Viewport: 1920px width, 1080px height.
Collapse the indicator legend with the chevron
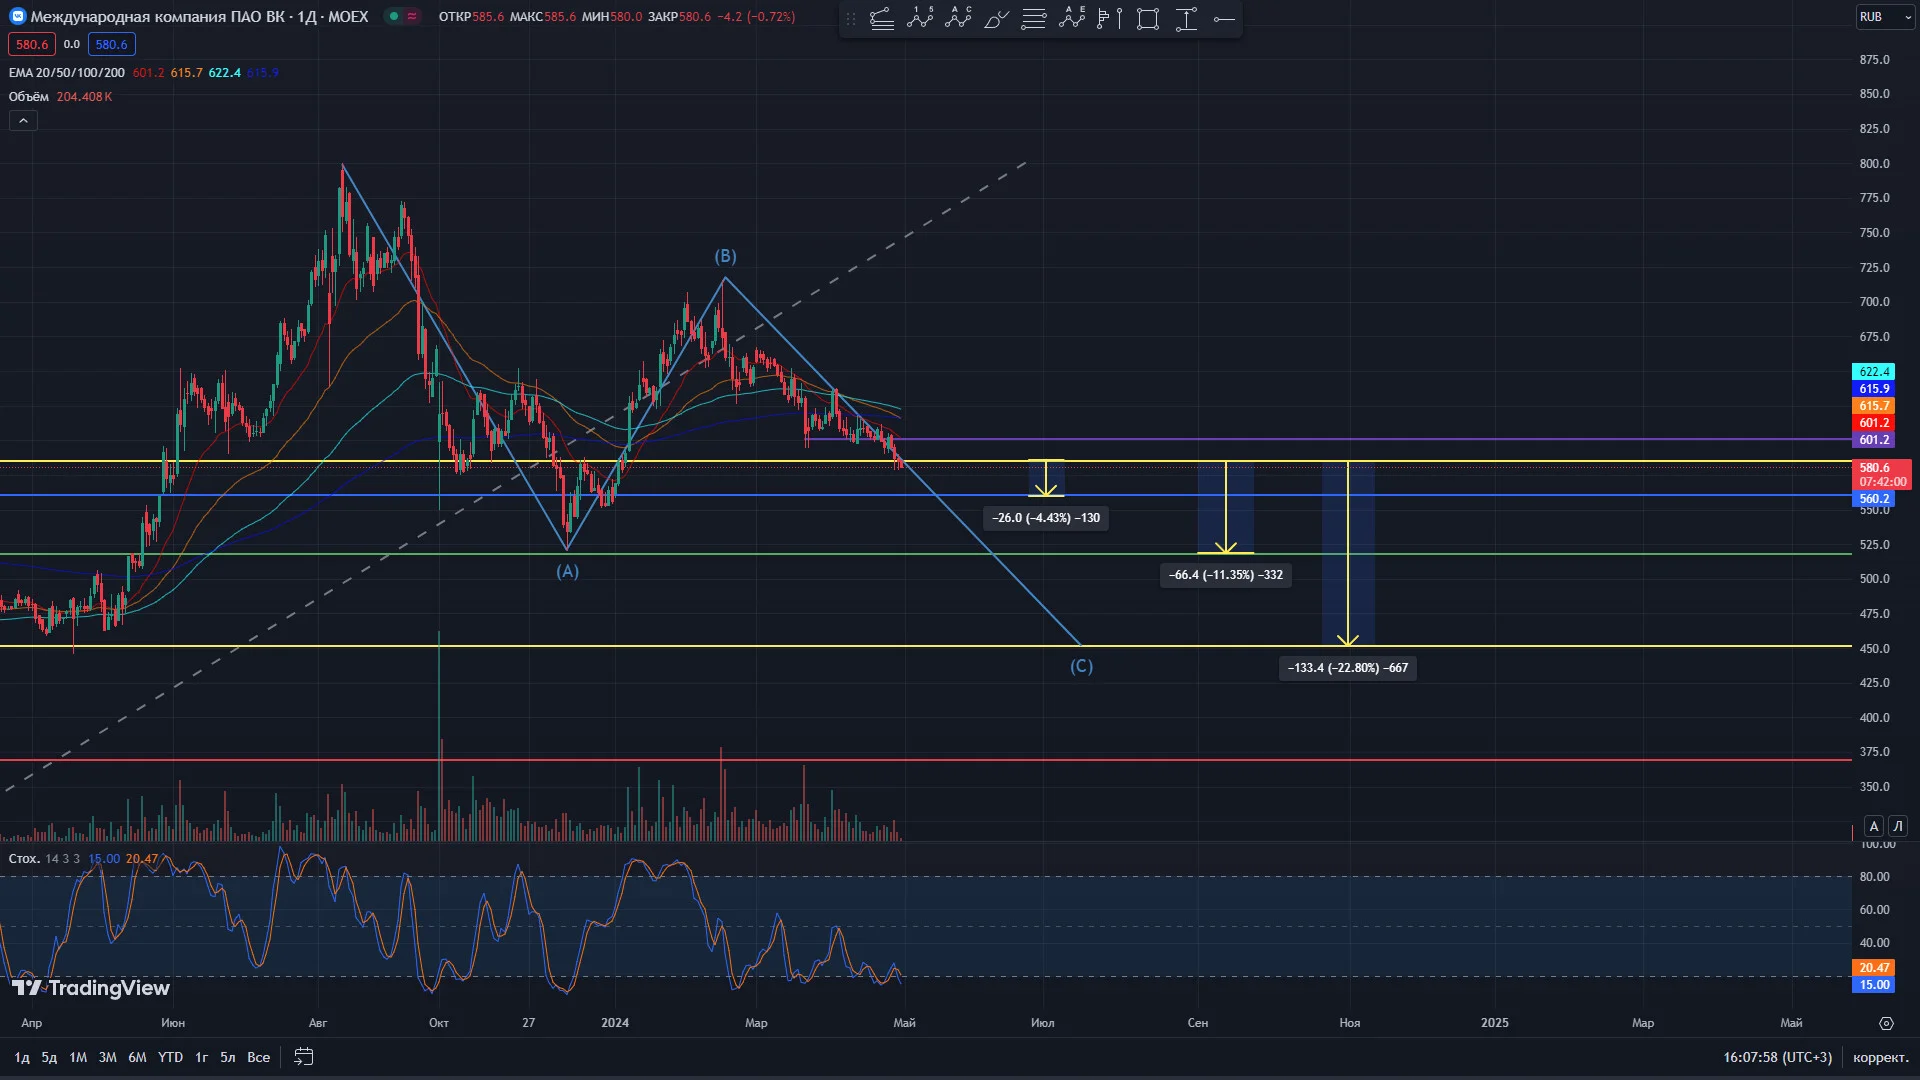click(x=23, y=121)
